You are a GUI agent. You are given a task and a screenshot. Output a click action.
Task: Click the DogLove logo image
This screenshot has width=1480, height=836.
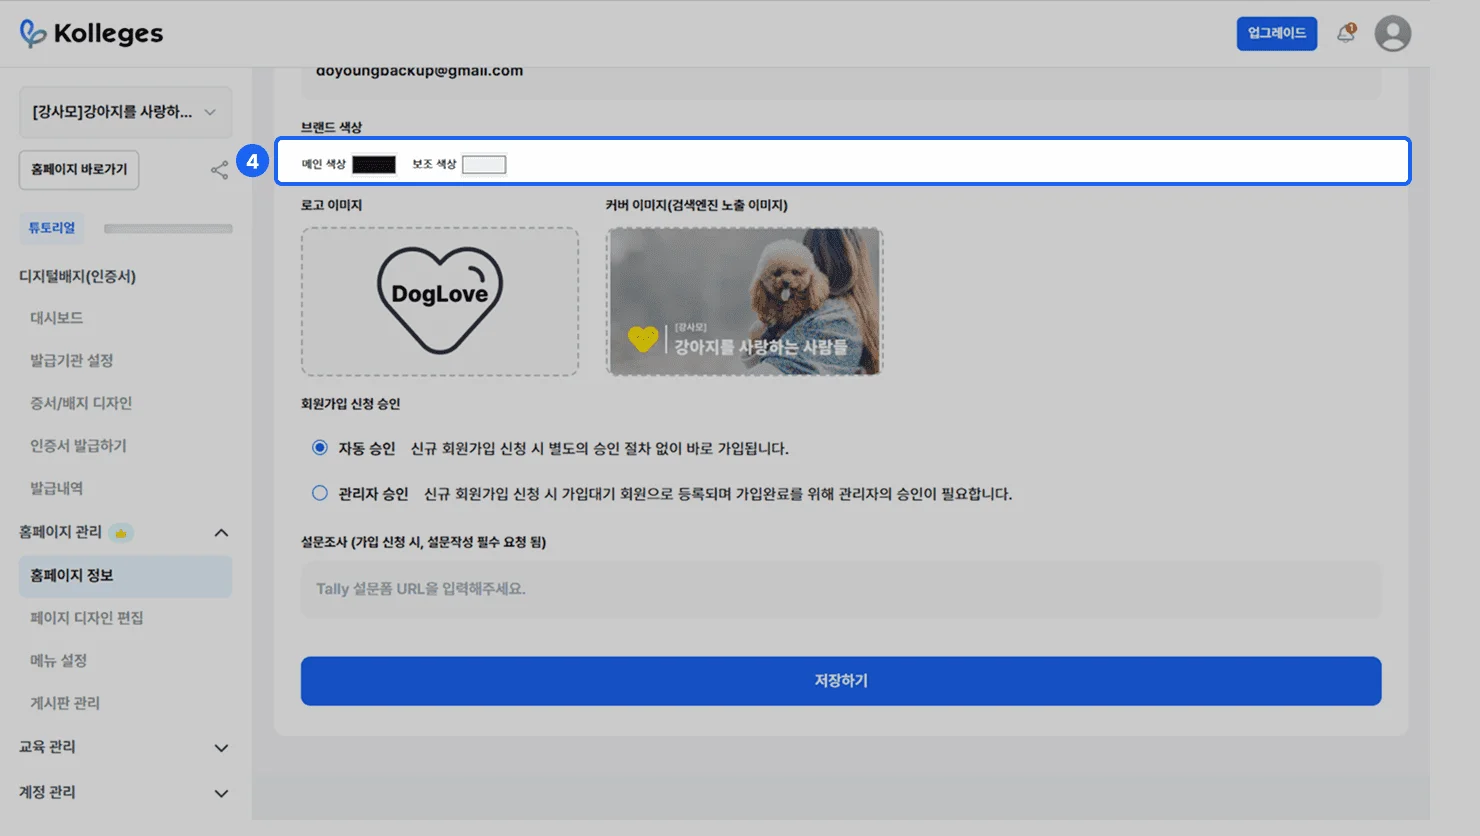[x=440, y=301]
